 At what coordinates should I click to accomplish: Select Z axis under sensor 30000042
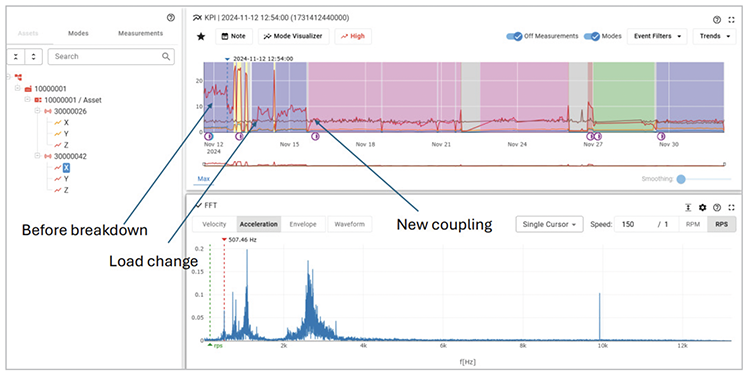pos(66,190)
